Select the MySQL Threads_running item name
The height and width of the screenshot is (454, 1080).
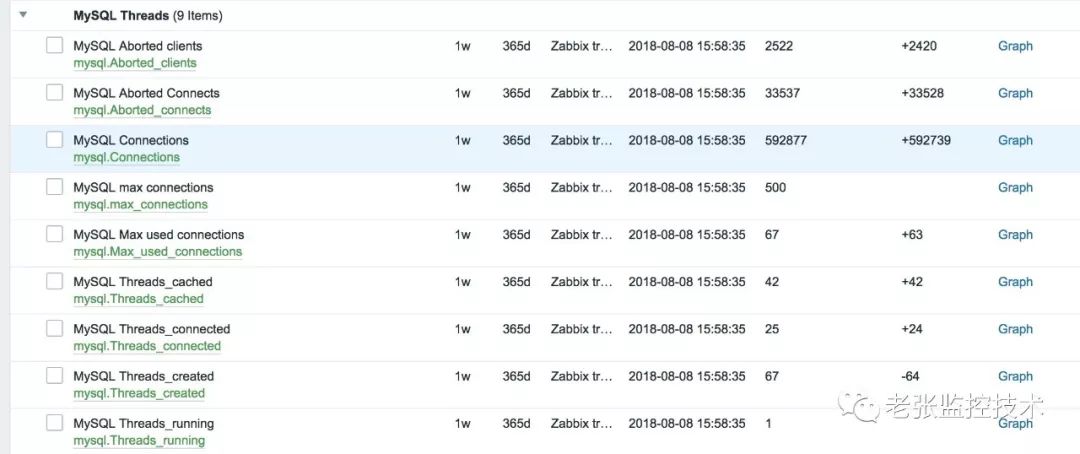pos(144,424)
